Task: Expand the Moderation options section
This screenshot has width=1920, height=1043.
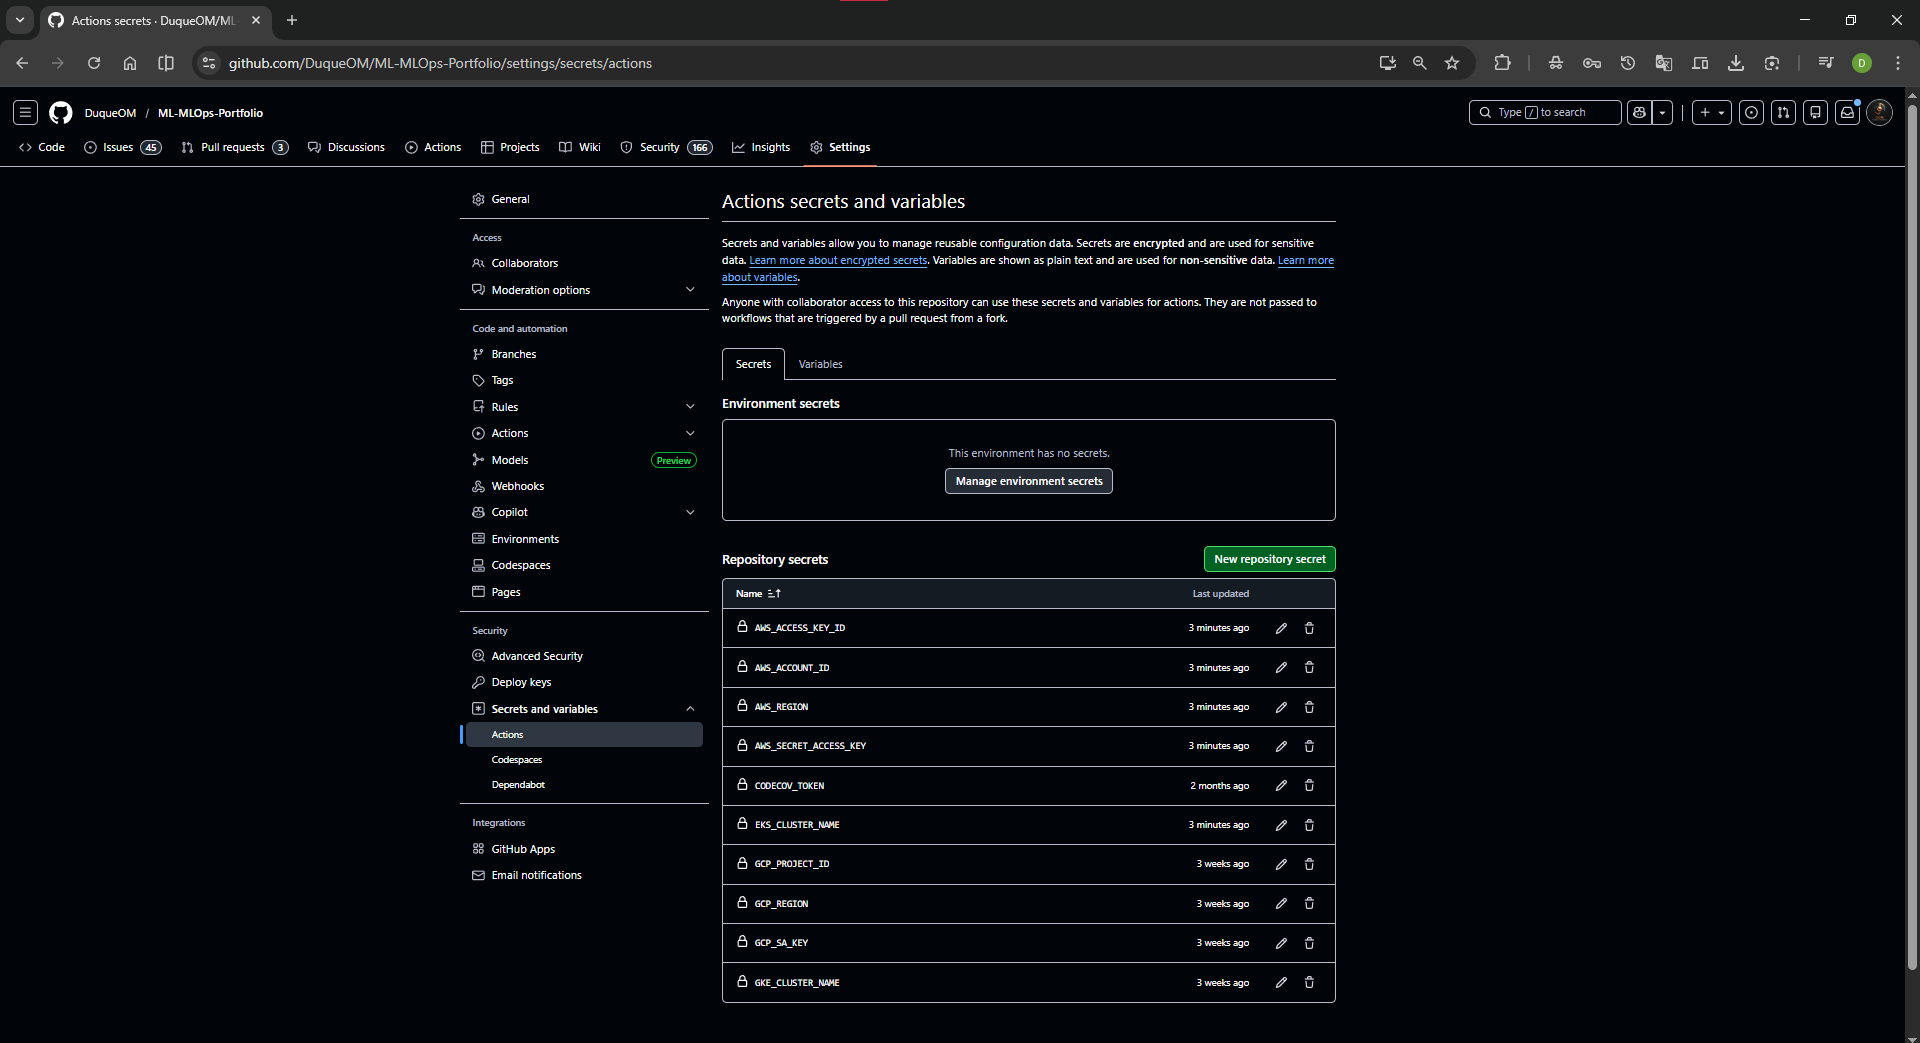Action: [x=690, y=290]
